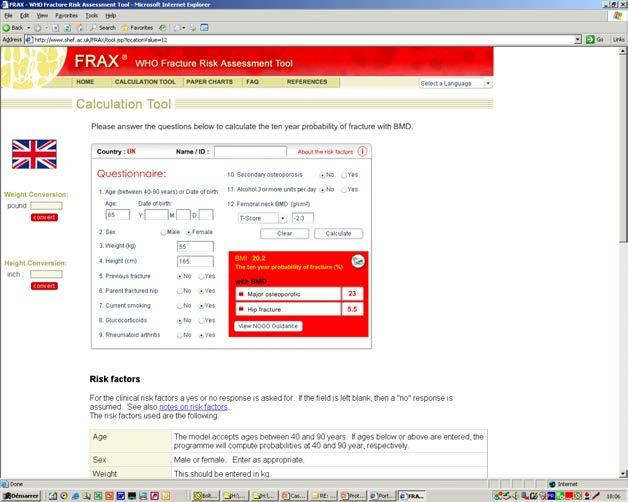Click the View NOGG Guidance button
The height and width of the screenshot is (502, 628).
268,326
